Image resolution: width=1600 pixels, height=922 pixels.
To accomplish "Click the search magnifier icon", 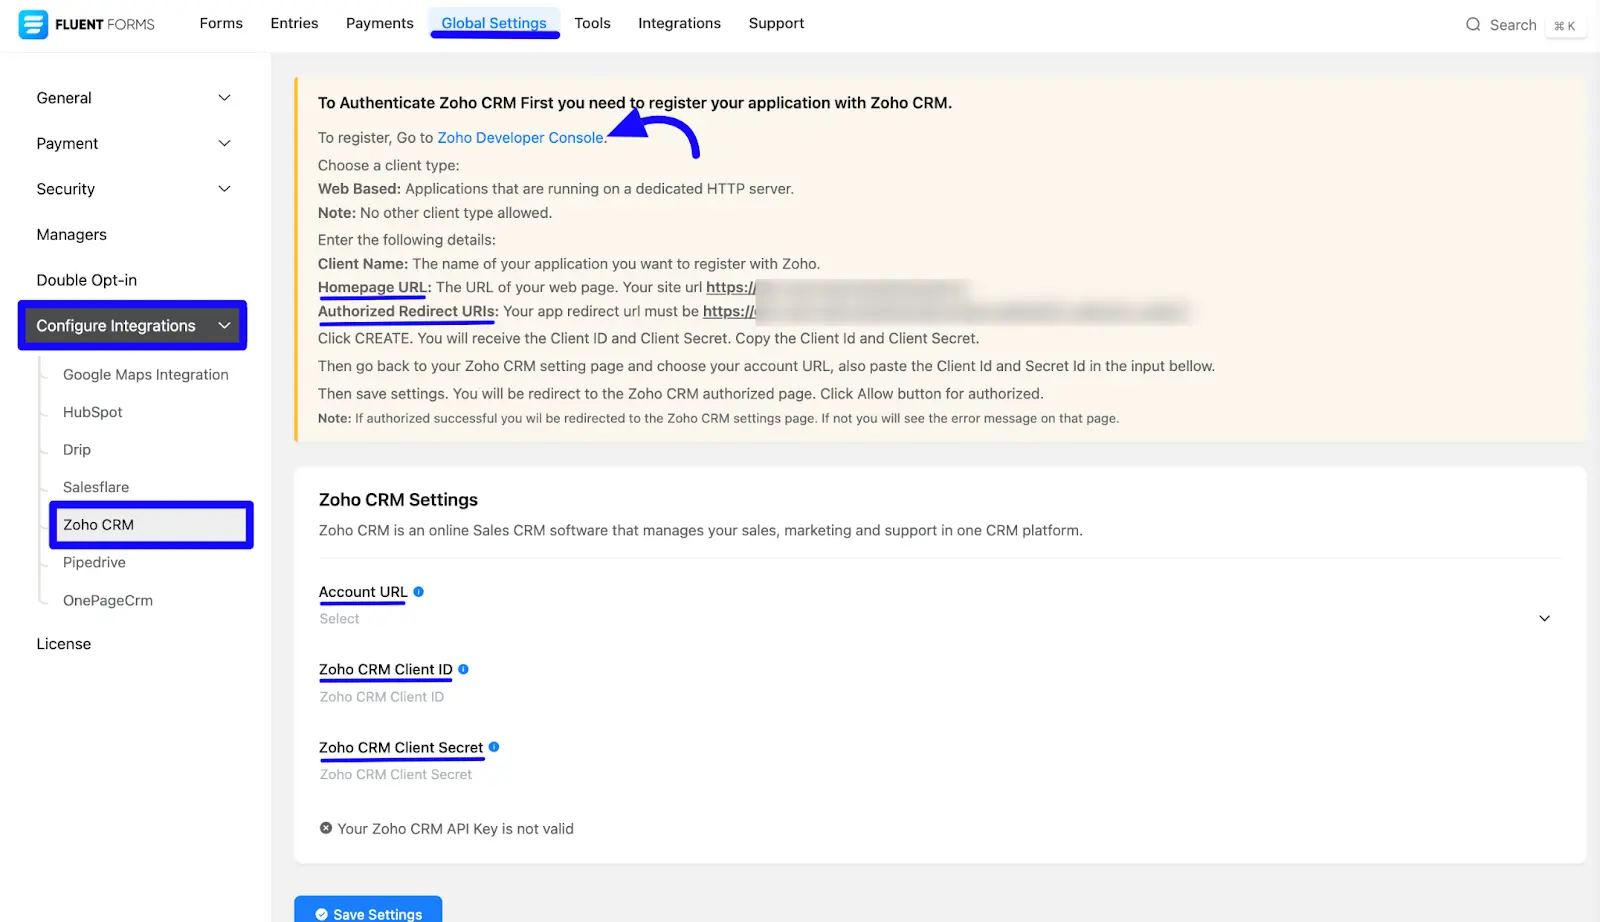I will coord(1473,25).
